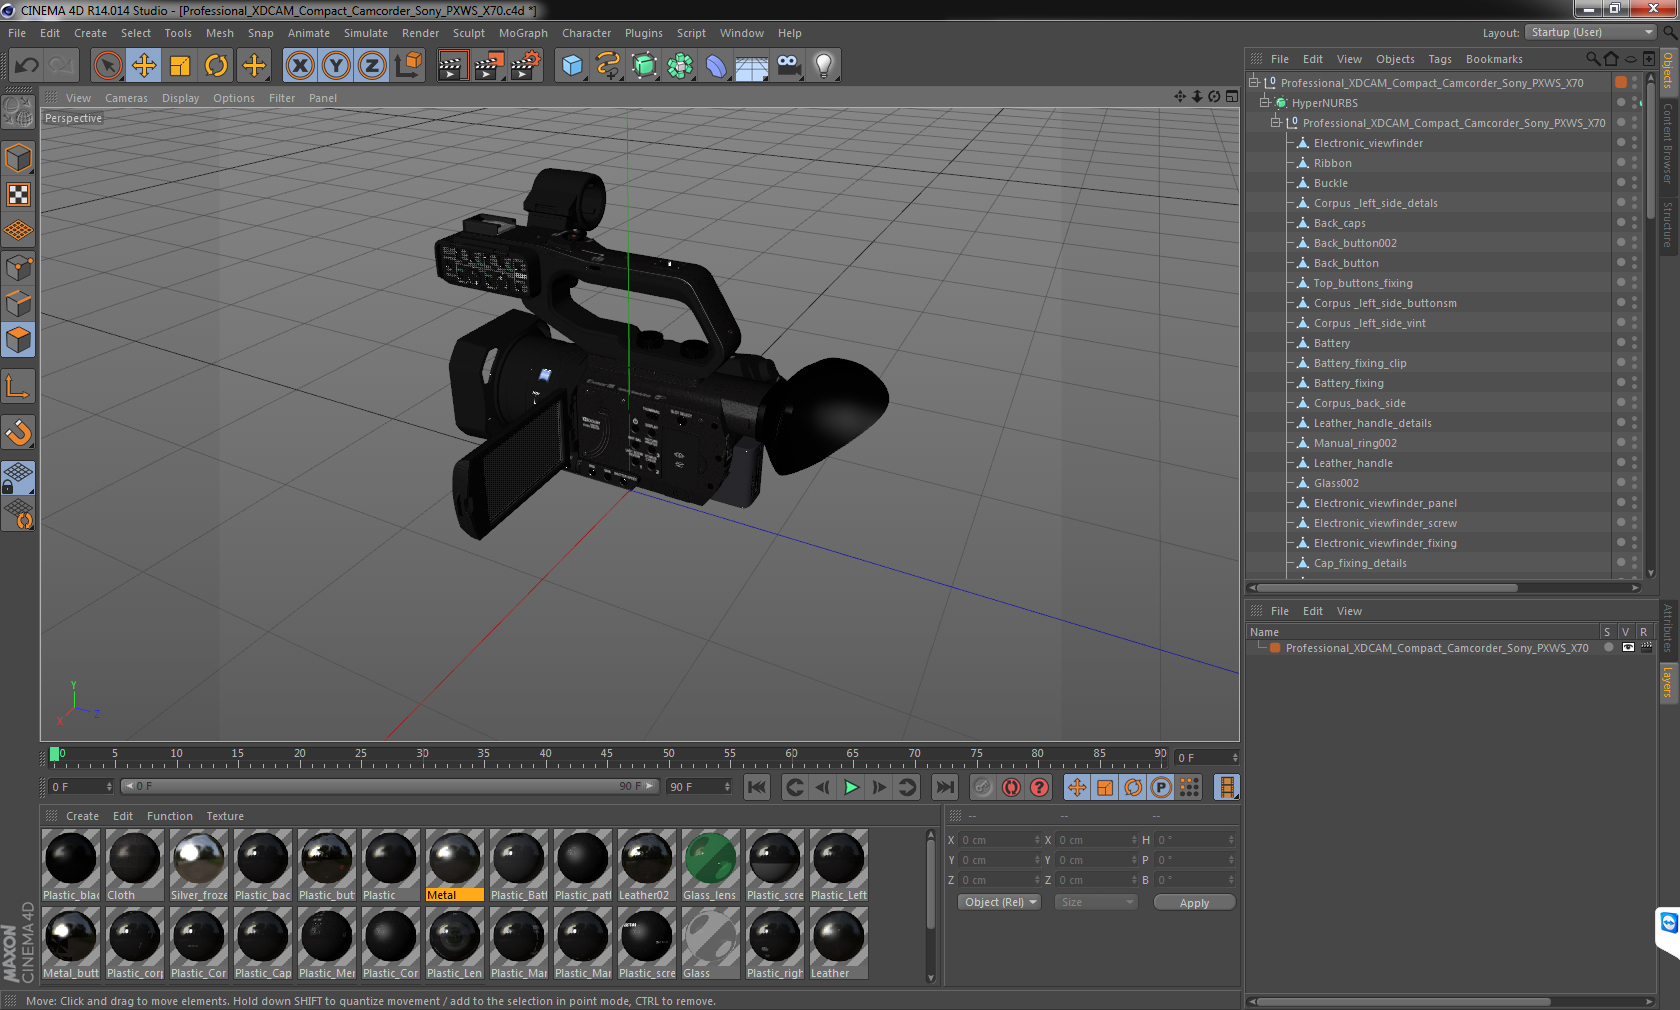
Task: Click the Objects manager search icon
Action: (x=1592, y=59)
